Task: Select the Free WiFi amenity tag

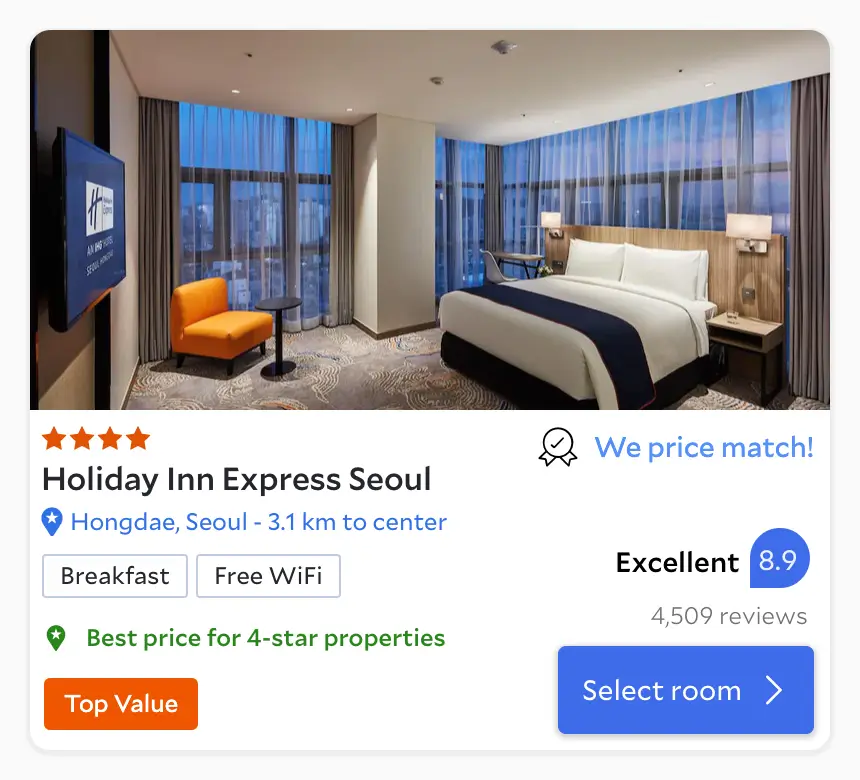Action: [268, 576]
